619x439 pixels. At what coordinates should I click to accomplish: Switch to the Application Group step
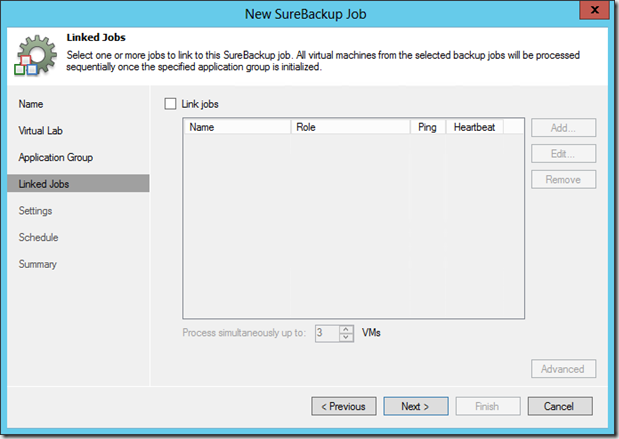pyautogui.click(x=56, y=158)
